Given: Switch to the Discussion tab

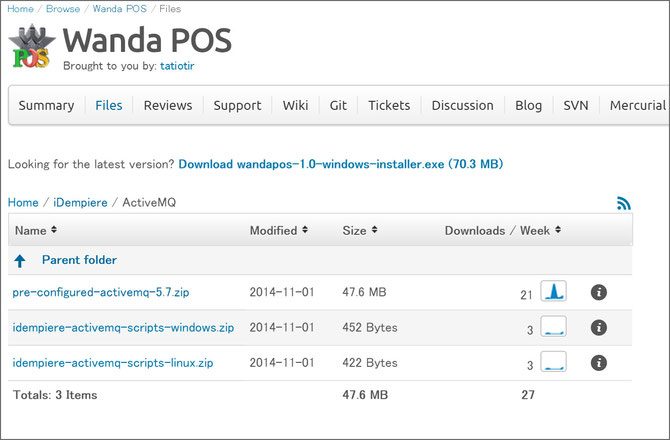Looking at the screenshot, I should point(462,106).
